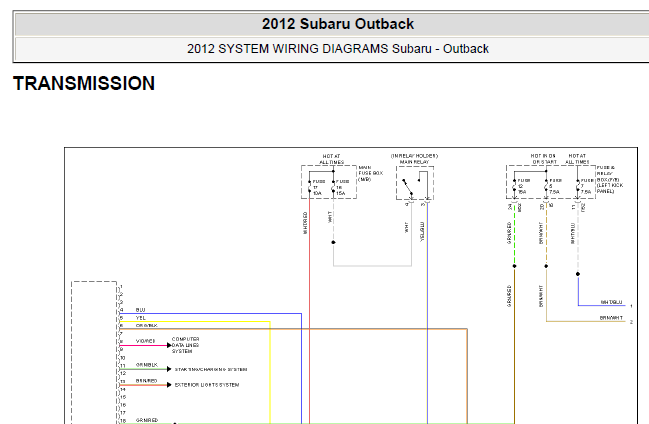Click the MAIN FUSE BOX (M/B) label
649x424 pixels.
370,173
